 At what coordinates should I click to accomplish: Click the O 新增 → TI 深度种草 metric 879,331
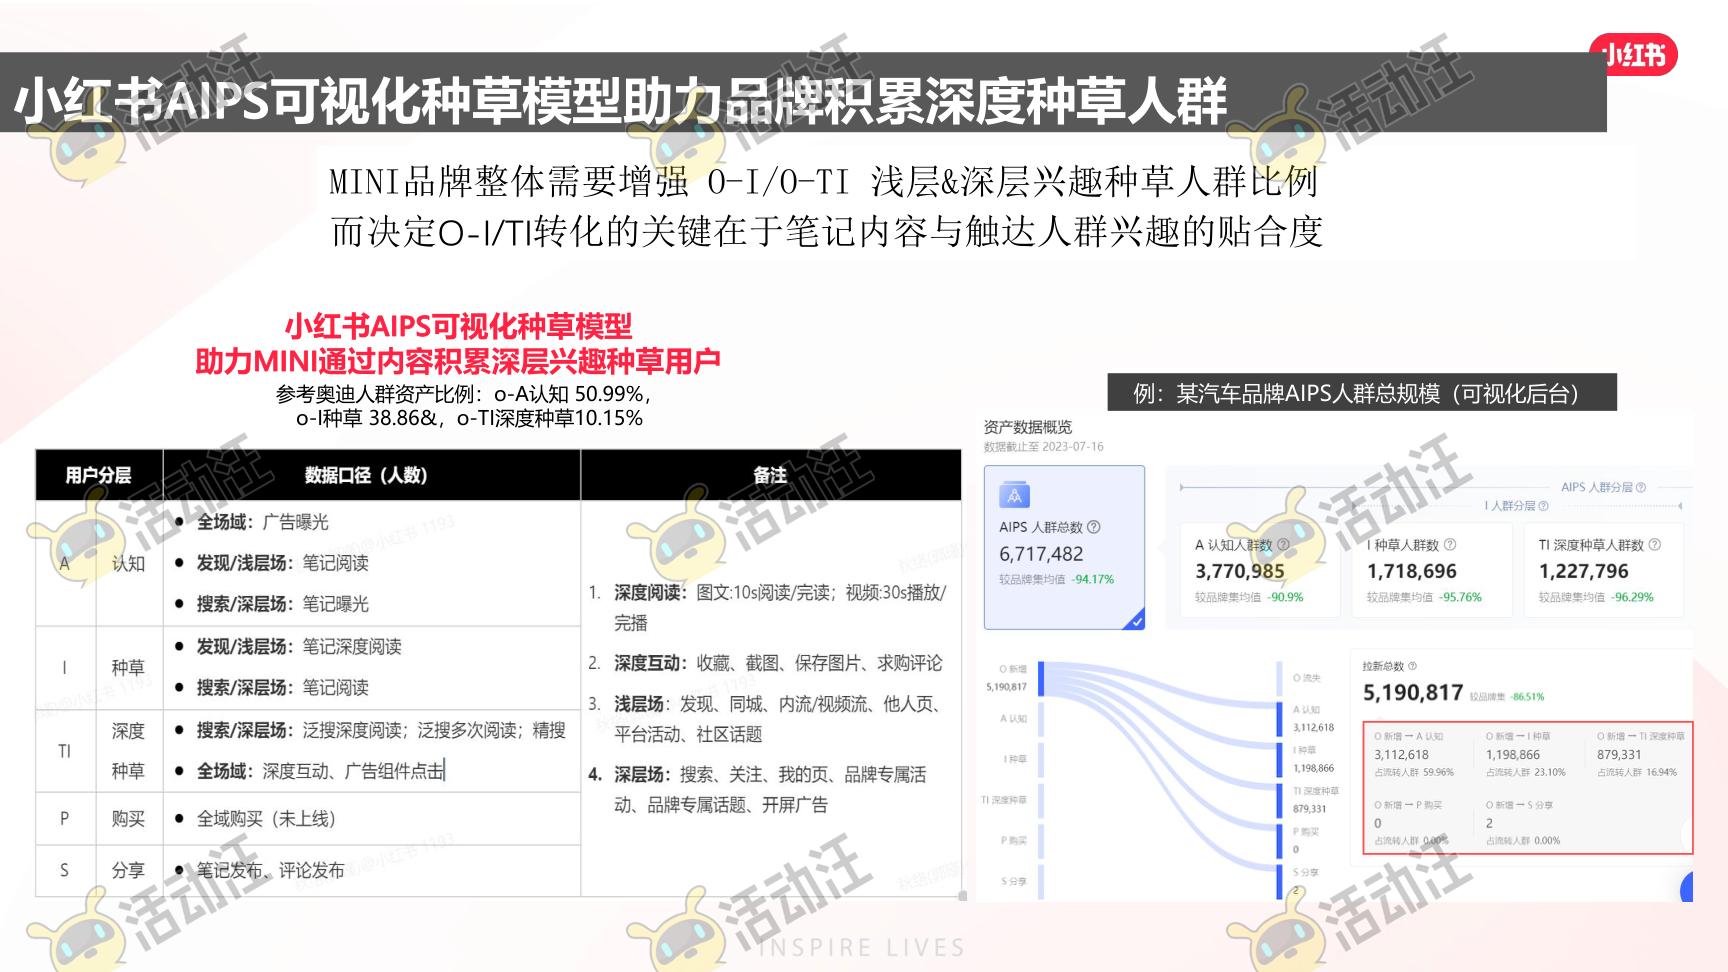pyautogui.click(x=1619, y=755)
